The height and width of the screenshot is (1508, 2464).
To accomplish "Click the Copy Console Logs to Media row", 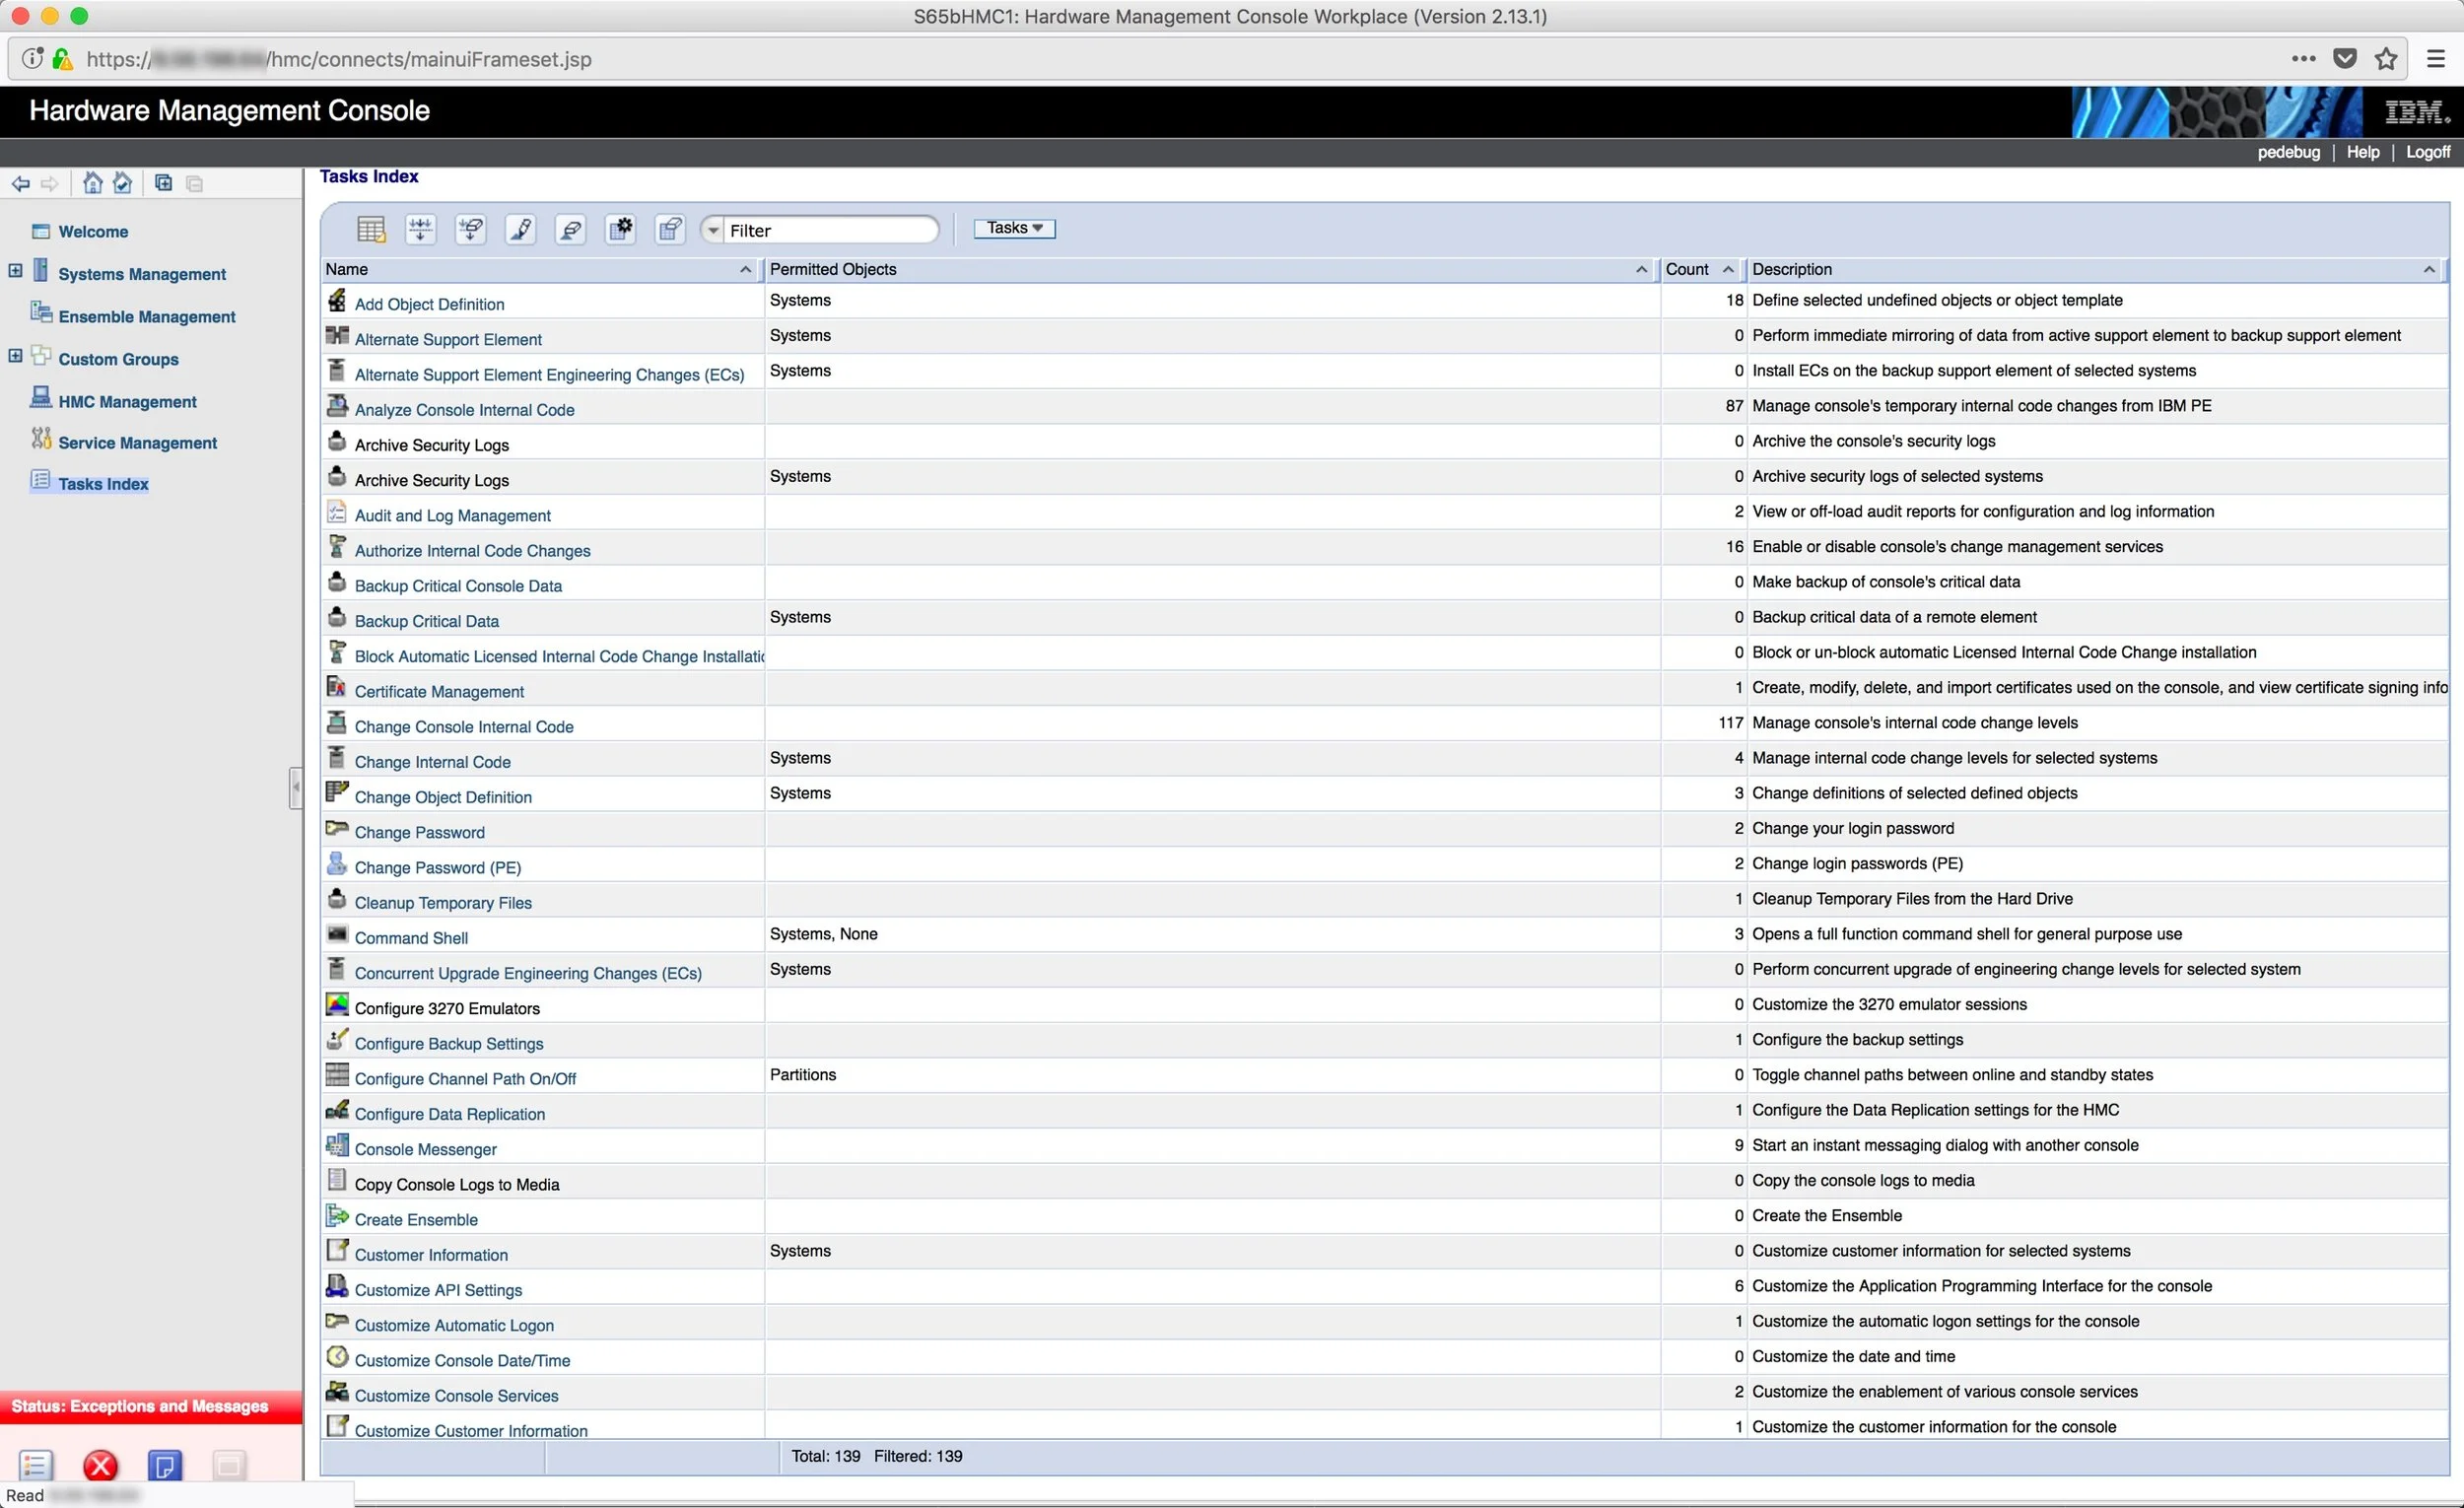I will click(x=1384, y=1181).
